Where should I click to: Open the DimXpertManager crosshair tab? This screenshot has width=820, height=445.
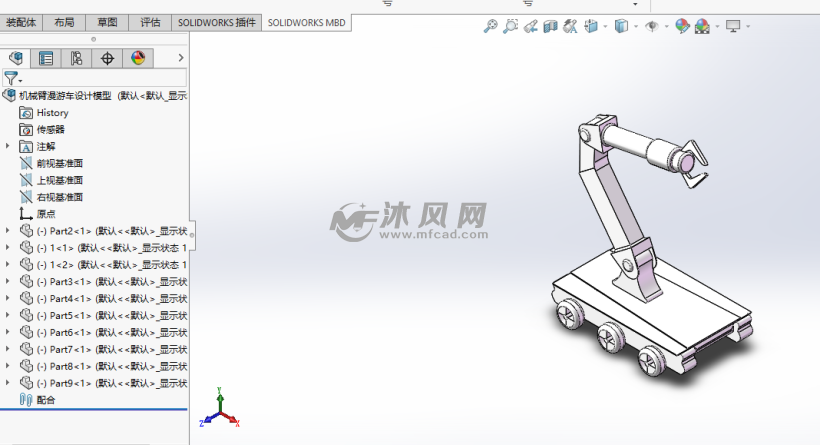coord(107,58)
